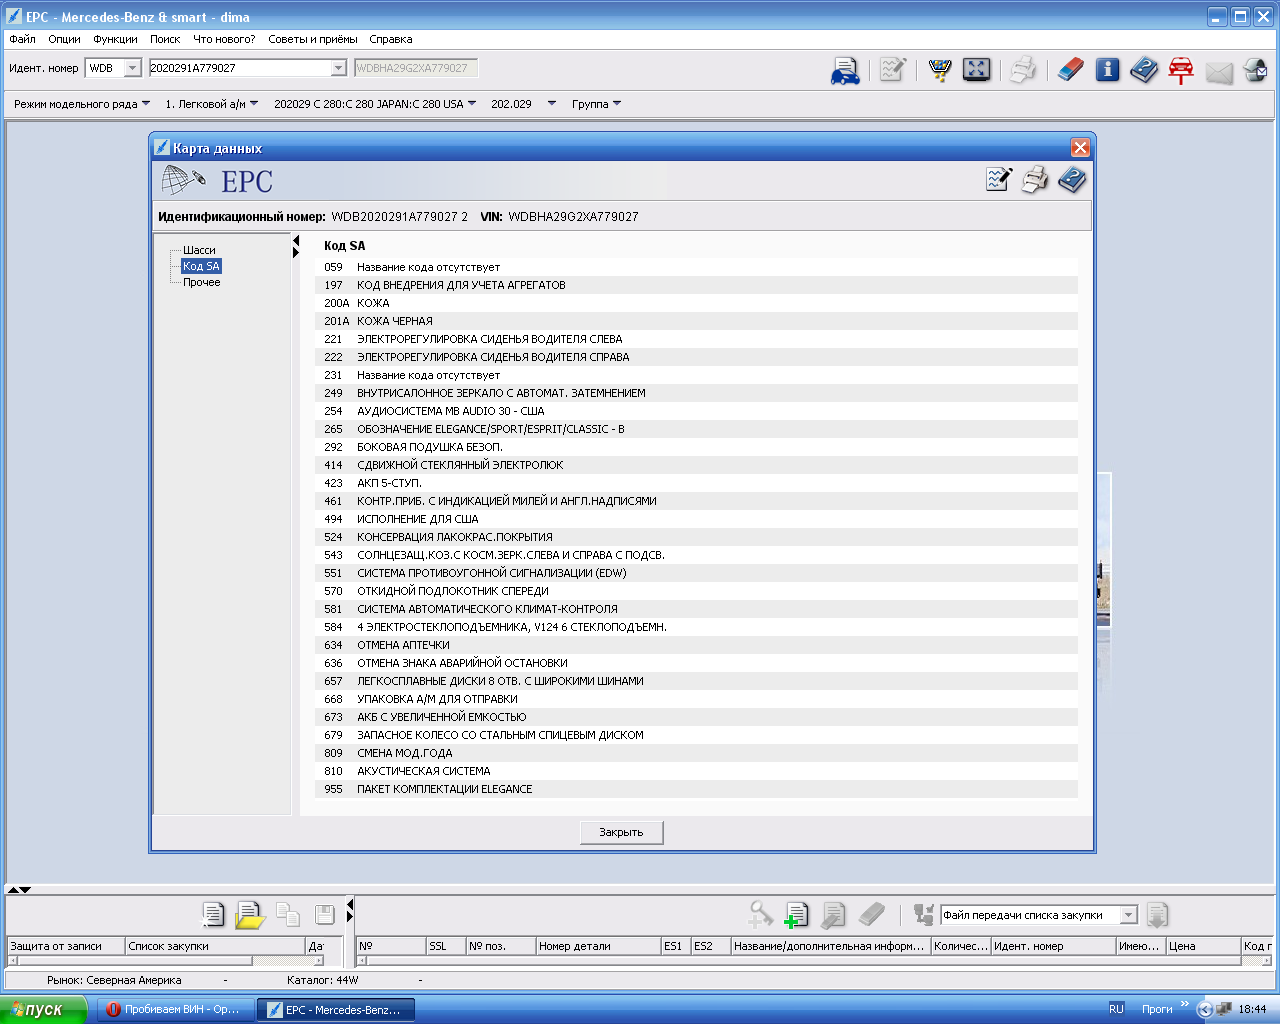
Task: Open the 202.029 dropdown arrow
Action: pos(551,104)
